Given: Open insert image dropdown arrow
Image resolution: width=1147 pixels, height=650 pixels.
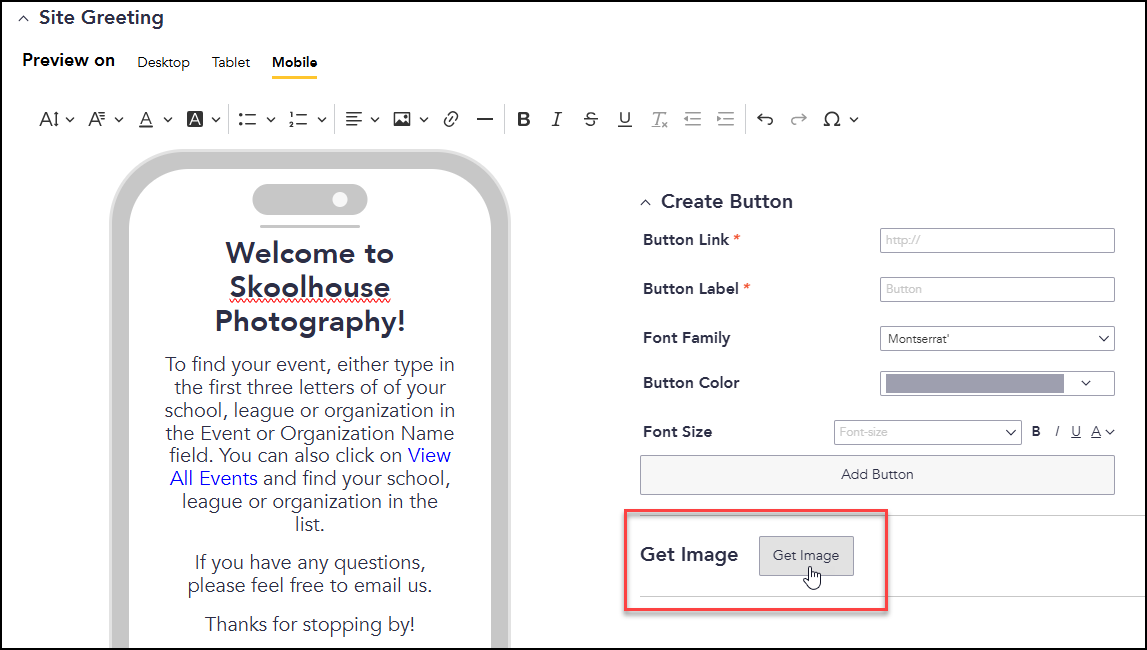Looking at the screenshot, I should tap(424, 120).
